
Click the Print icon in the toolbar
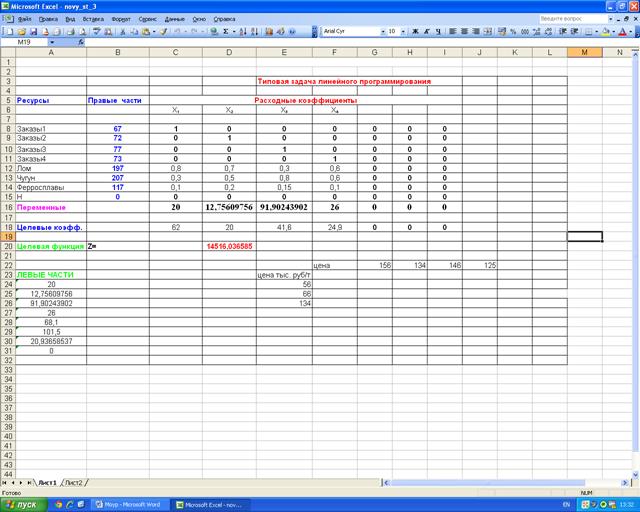(71, 31)
